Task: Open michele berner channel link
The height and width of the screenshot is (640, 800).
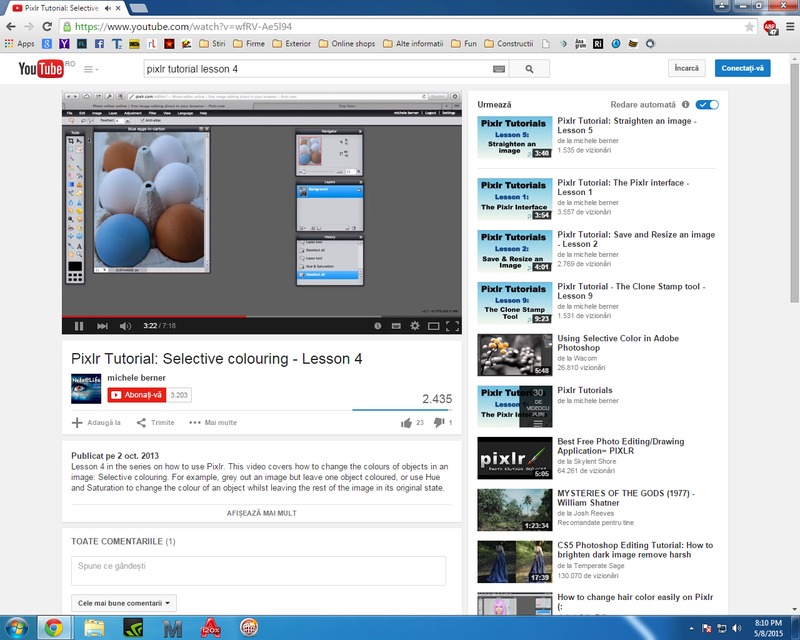Action: click(x=136, y=378)
